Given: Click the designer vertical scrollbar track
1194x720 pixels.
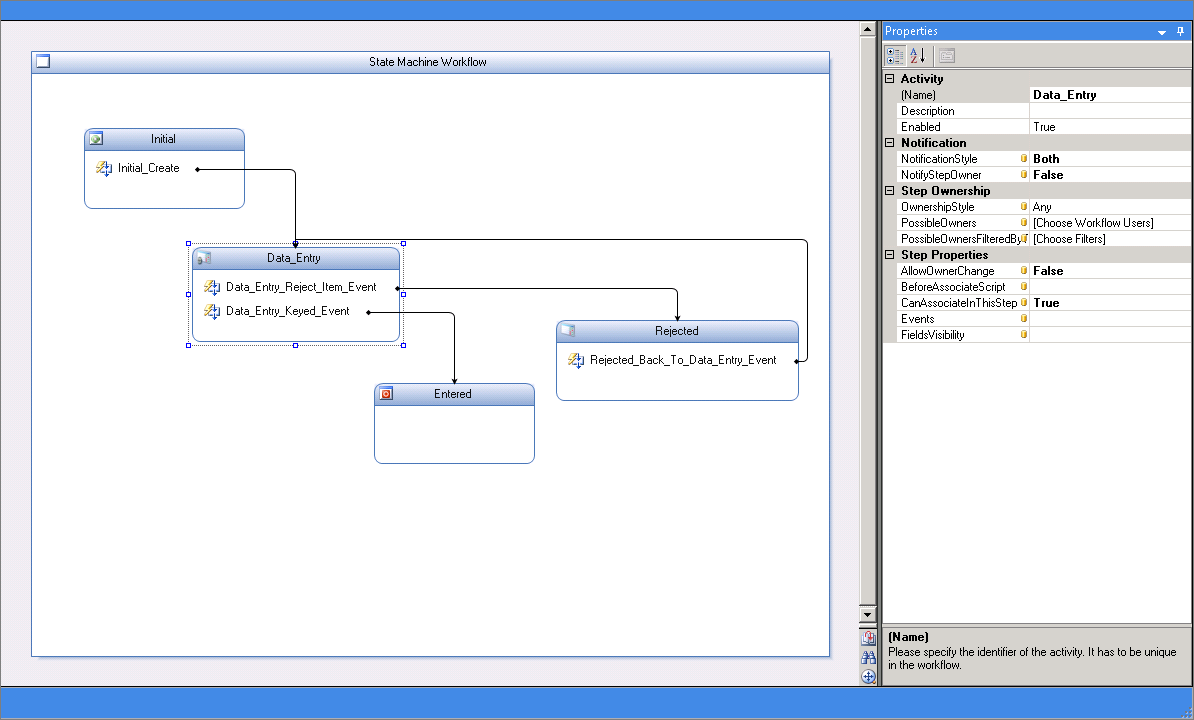Looking at the screenshot, I should tap(867, 320).
